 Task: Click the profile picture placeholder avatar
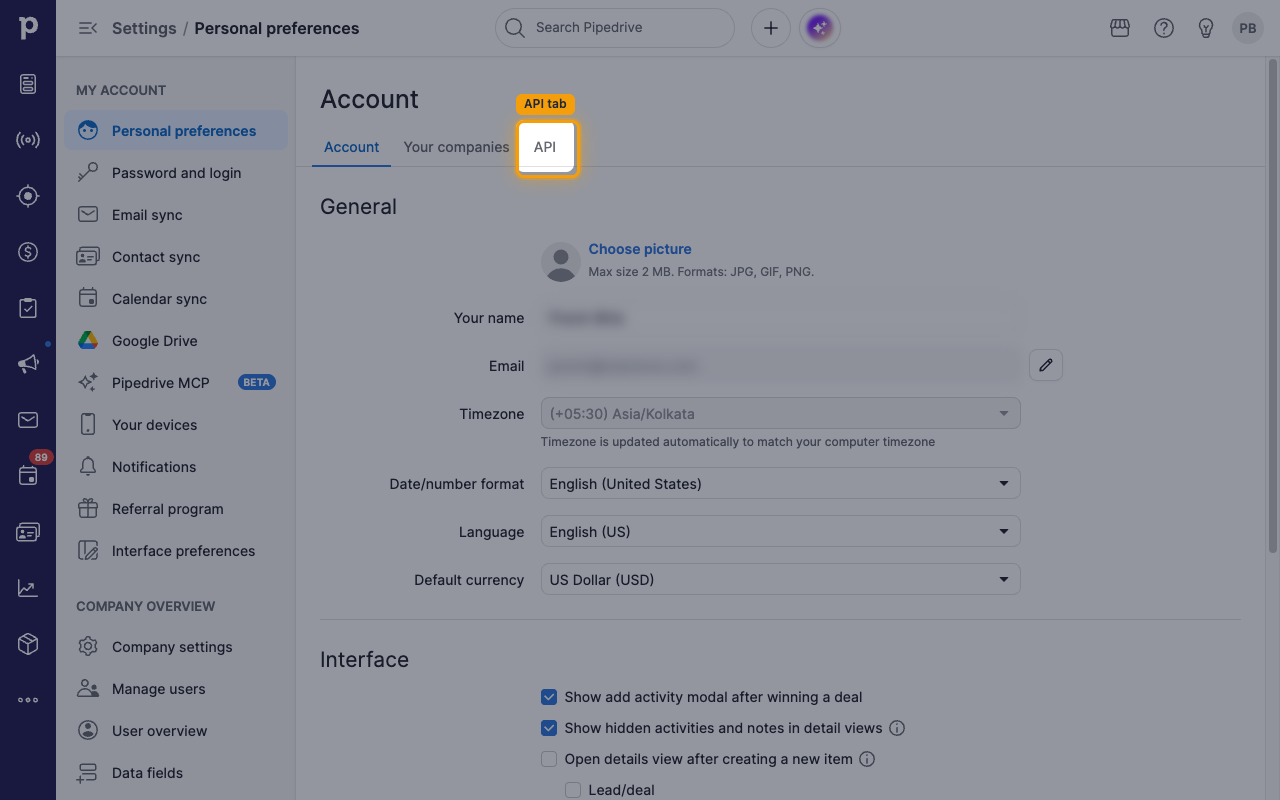pos(561,262)
